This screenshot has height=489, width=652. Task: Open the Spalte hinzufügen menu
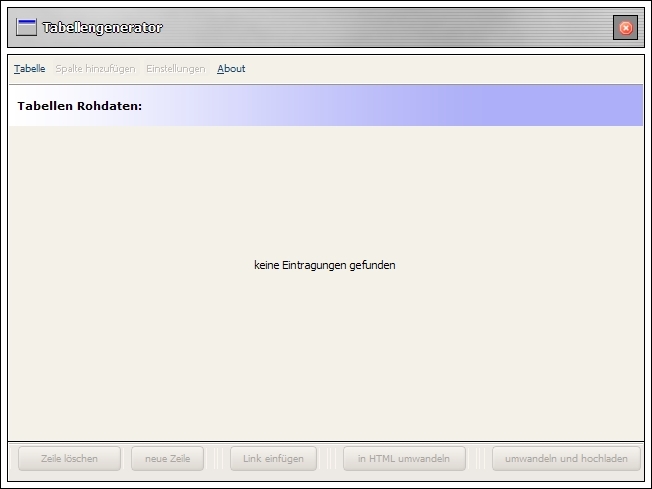coord(95,69)
